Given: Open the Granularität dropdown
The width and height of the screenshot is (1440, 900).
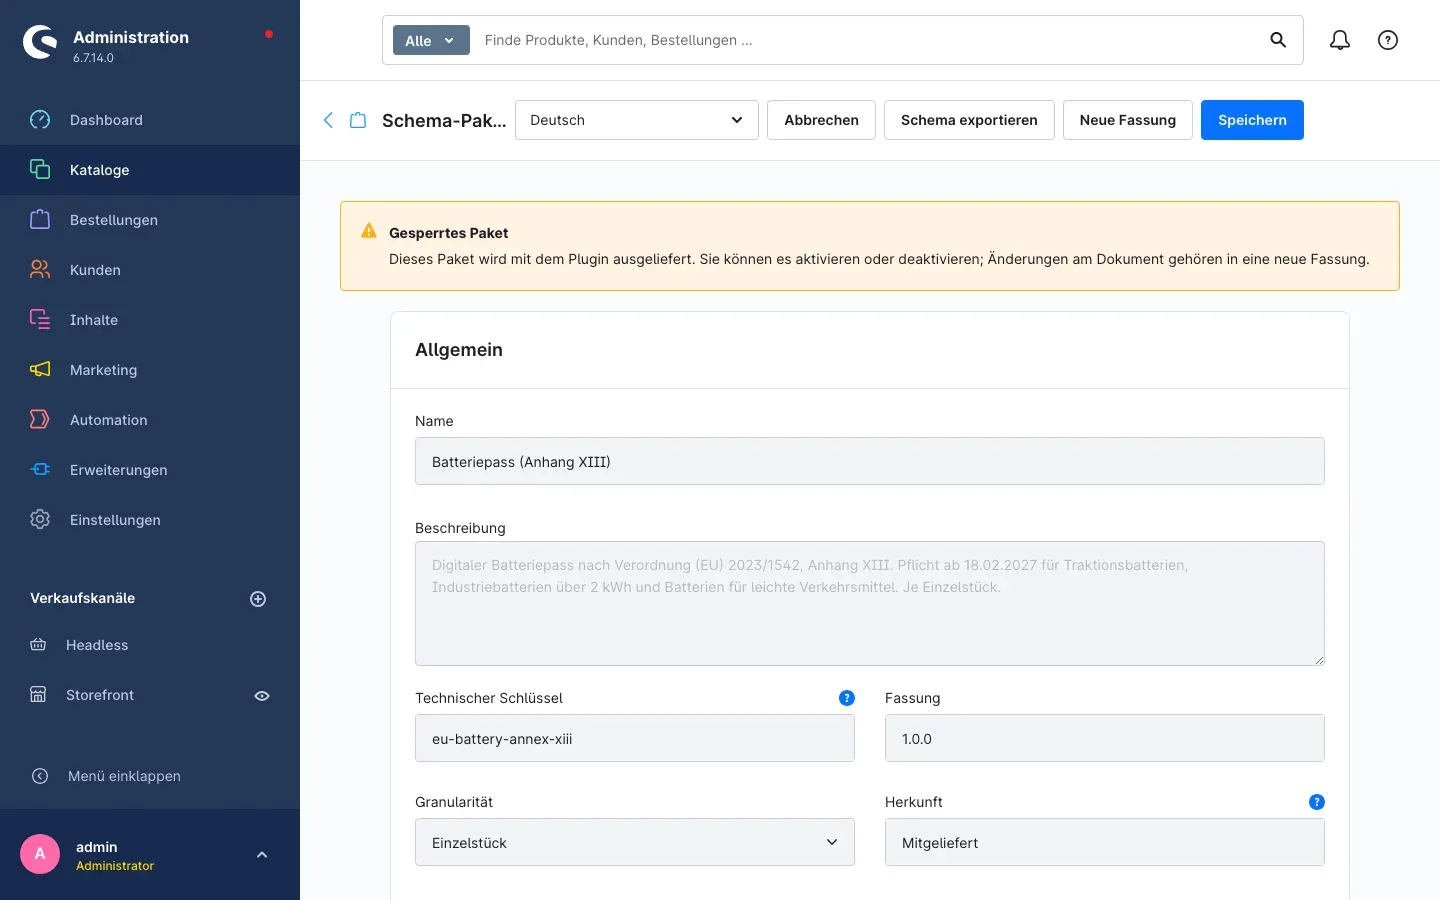Looking at the screenshot, I should pyautogui.click(x=635, y=842).
